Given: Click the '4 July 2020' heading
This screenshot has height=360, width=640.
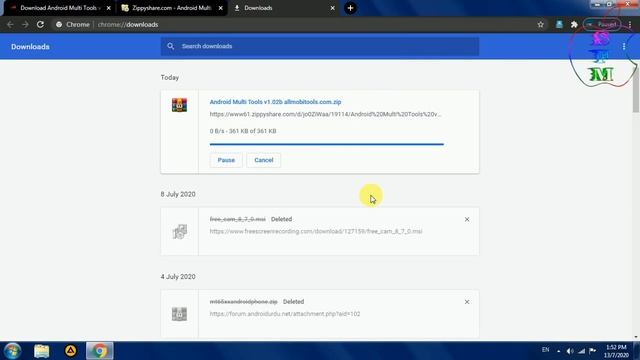Looking at the screenshot, I should tap(178, 277).
